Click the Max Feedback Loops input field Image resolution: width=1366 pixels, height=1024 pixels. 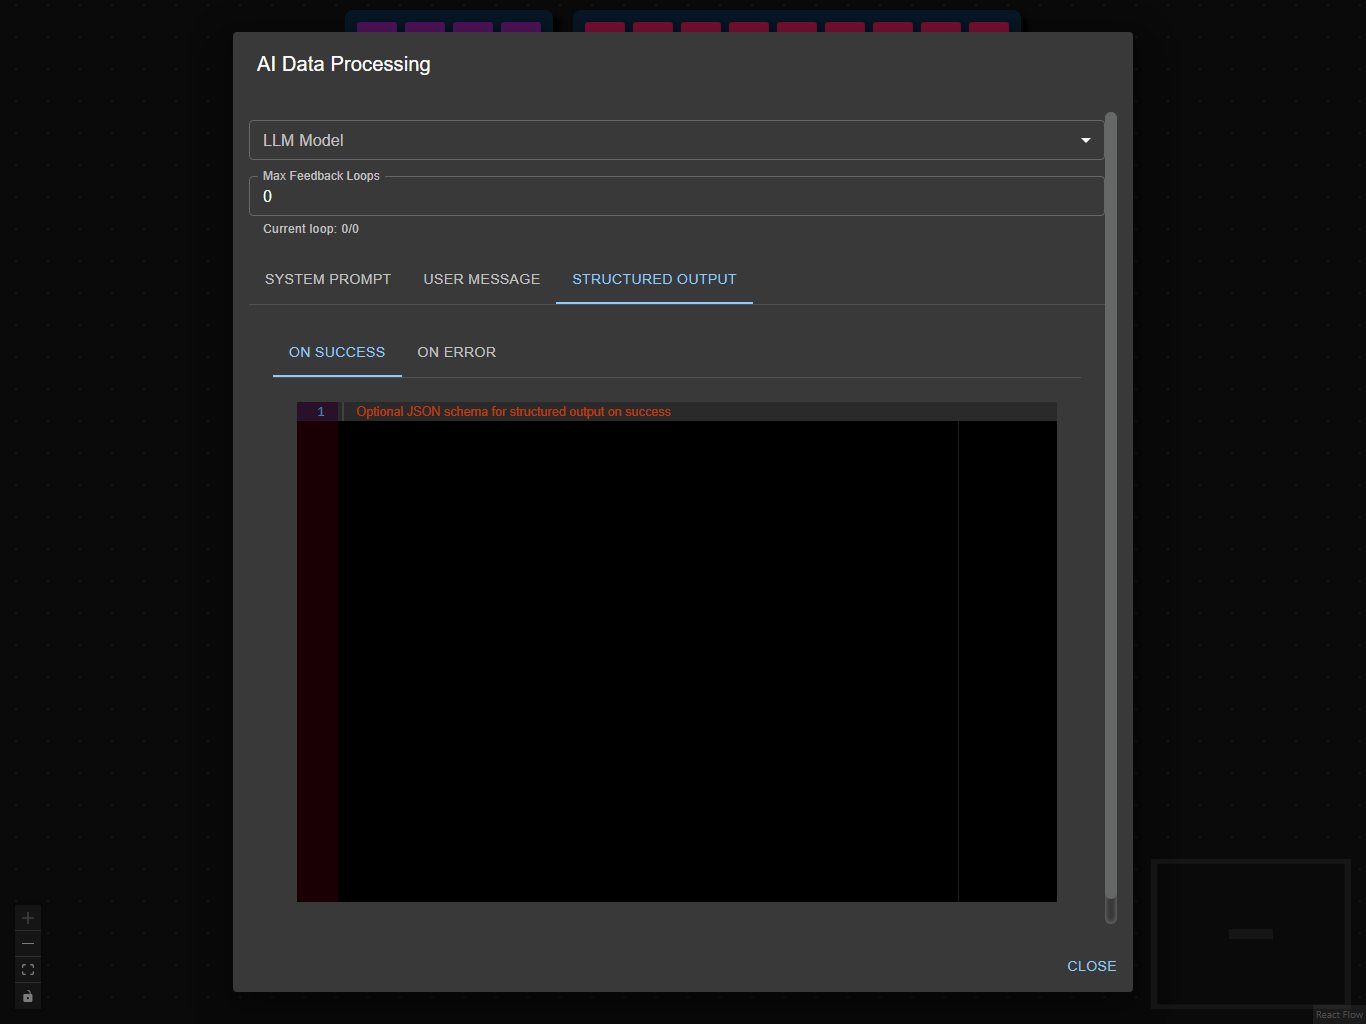click(x=676, y=196)
